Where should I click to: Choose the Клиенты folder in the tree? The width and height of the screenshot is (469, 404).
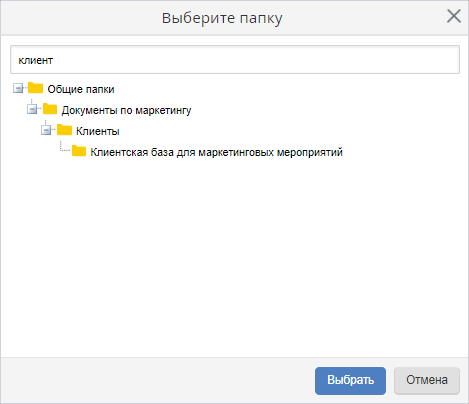pyautogui.click(x=98, y=131)
